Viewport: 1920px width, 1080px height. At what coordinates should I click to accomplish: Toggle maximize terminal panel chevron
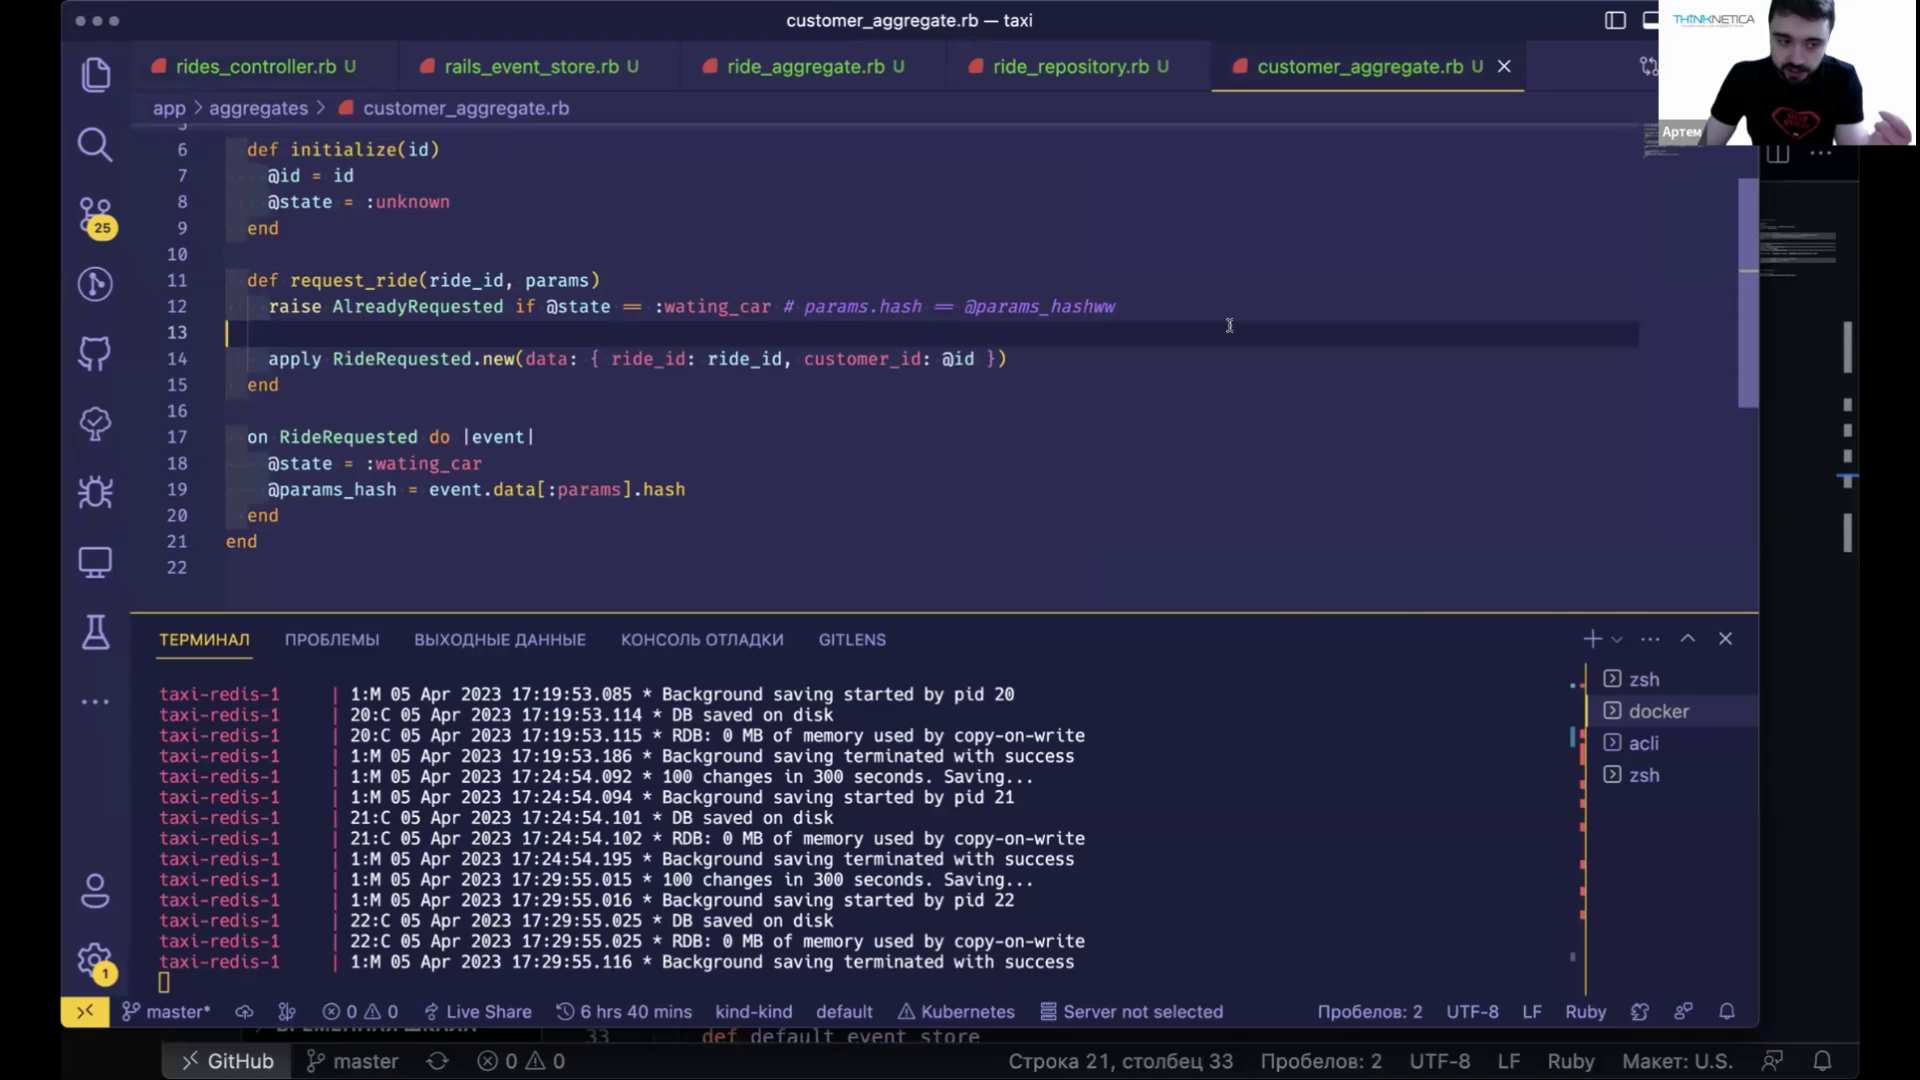point(1688,639)
